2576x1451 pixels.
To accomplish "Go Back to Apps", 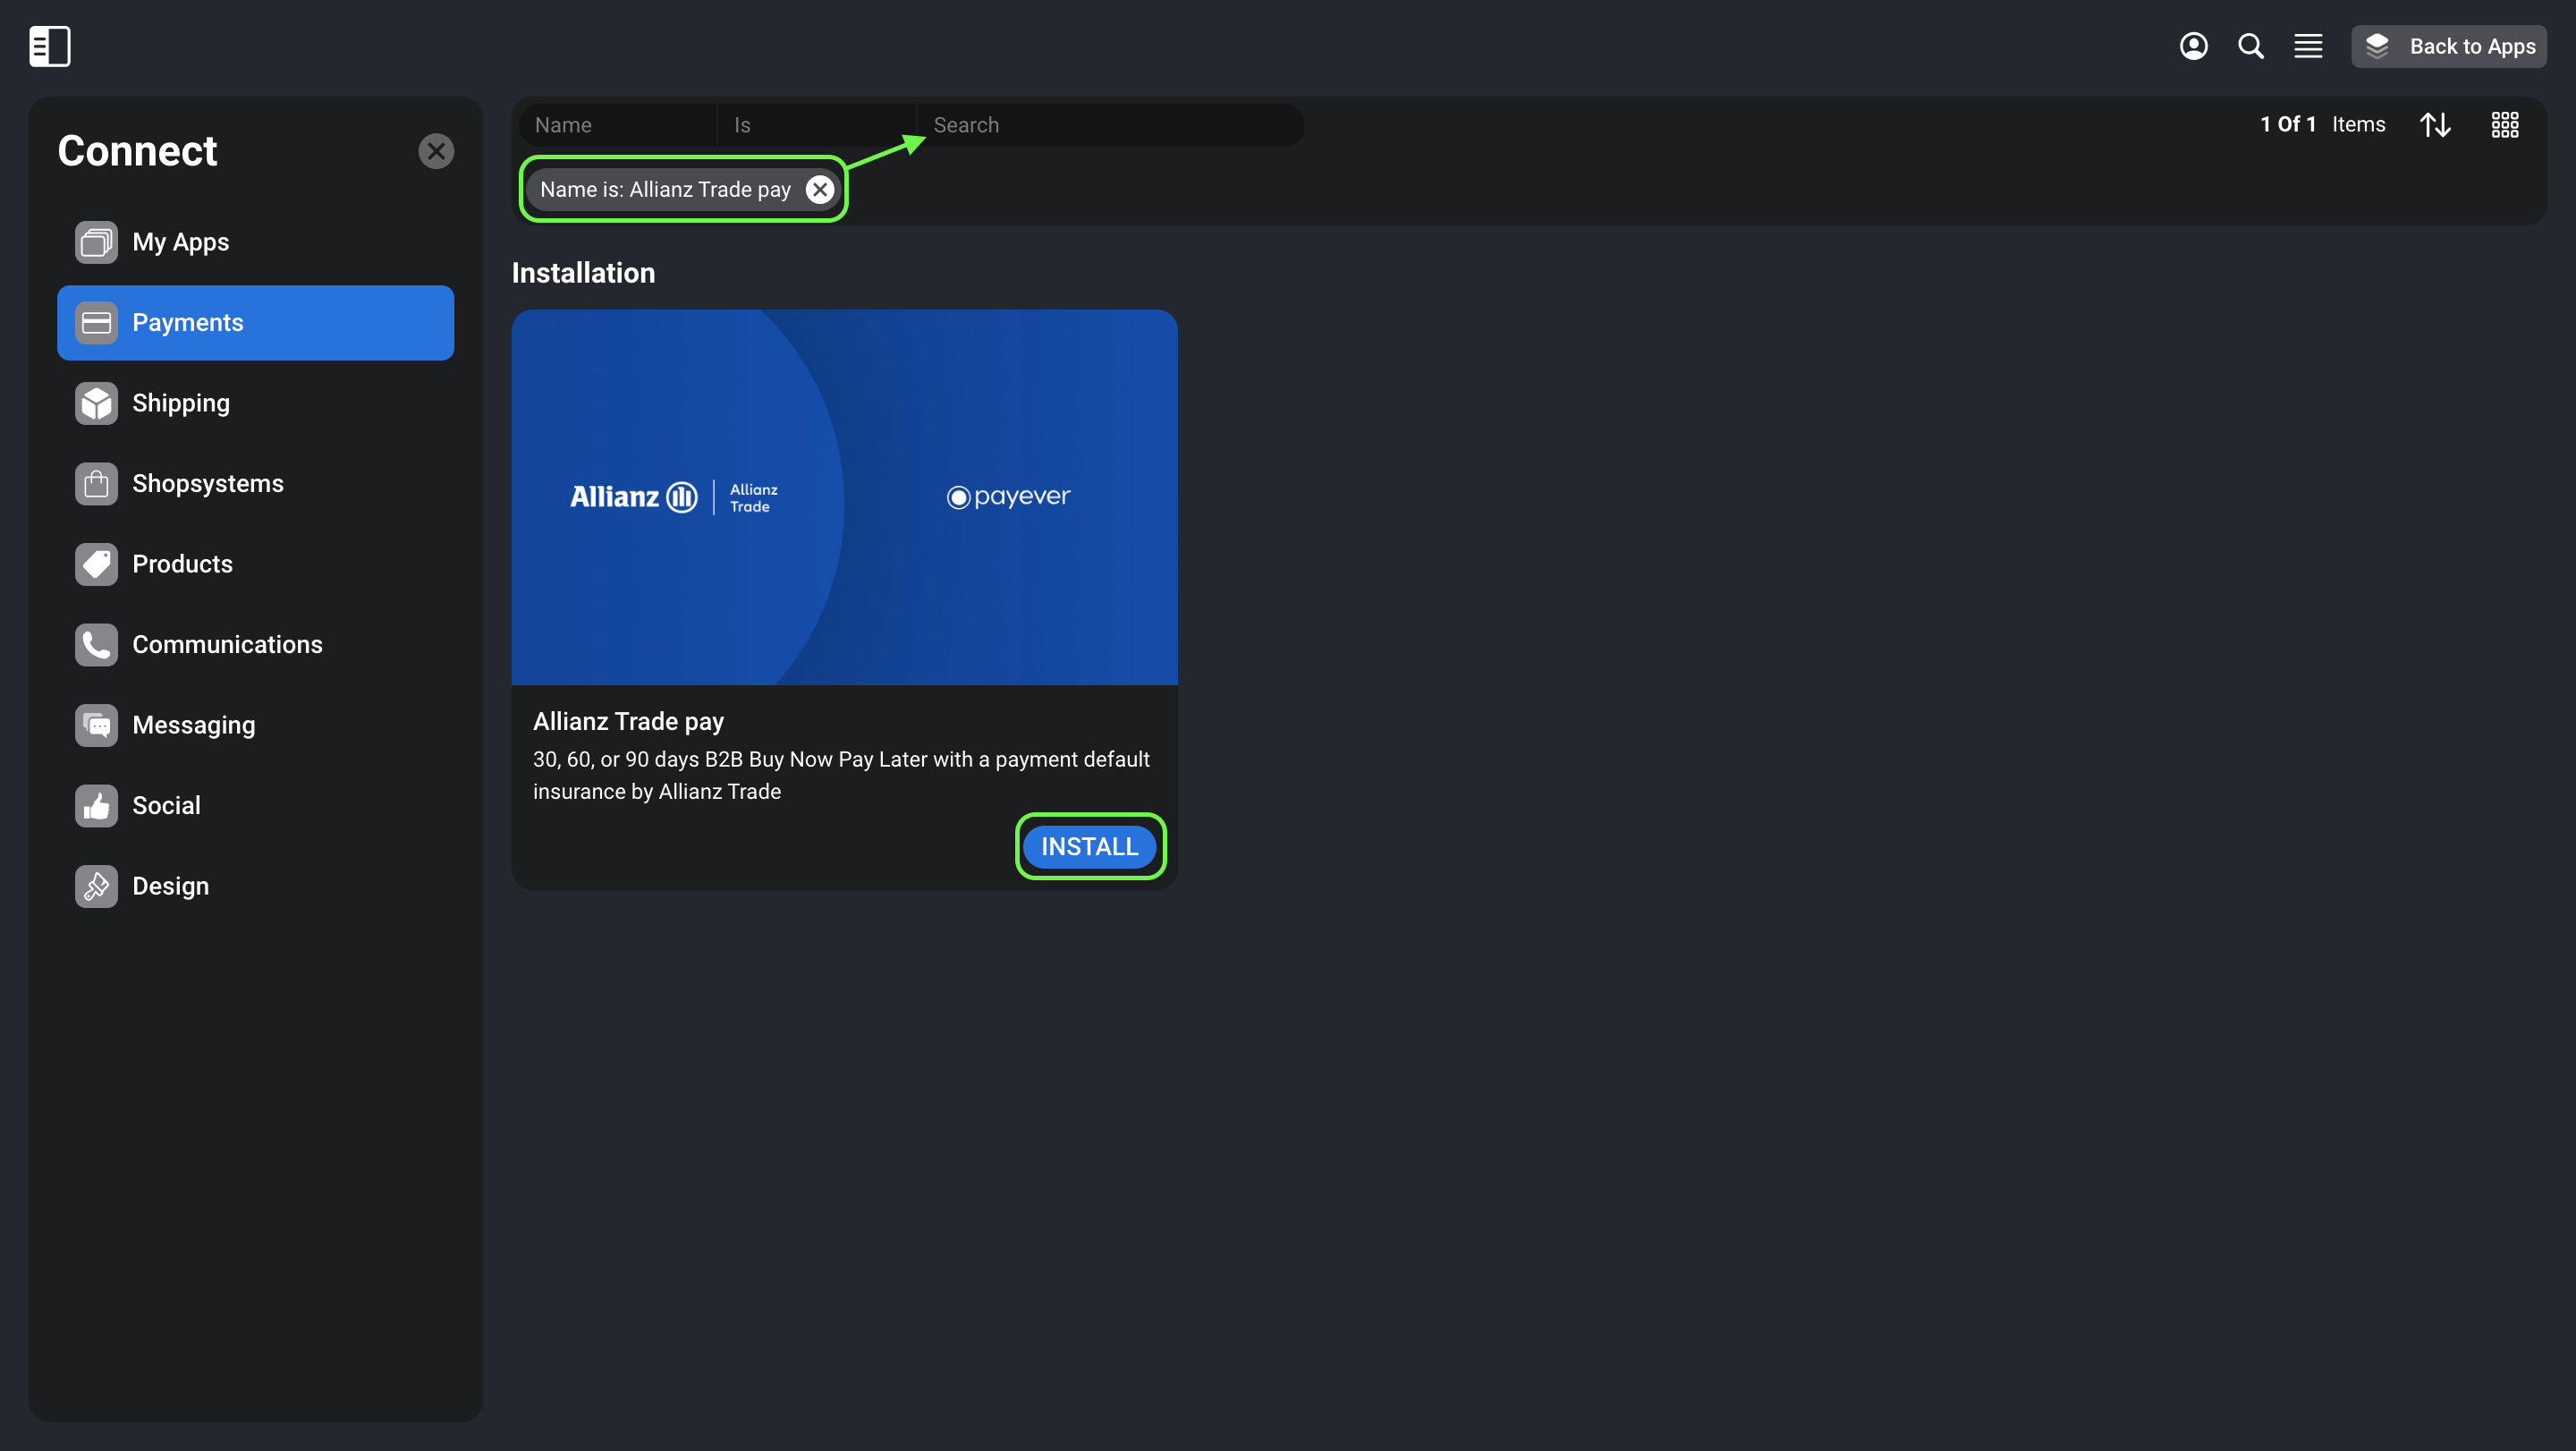I will pos(2448,46).
